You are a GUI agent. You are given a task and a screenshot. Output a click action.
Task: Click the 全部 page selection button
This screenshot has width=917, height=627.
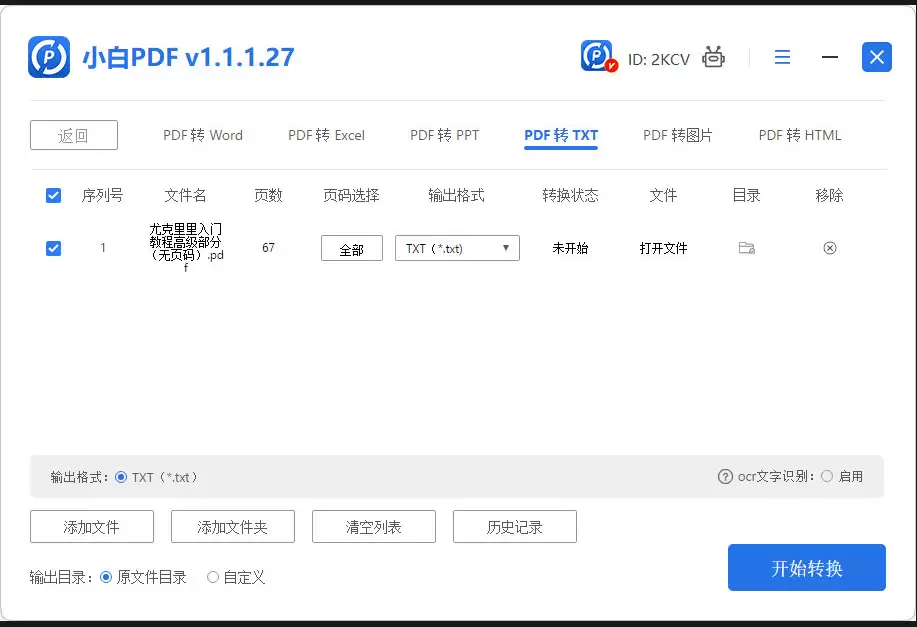pyautogui.click(x=351, y=248)
